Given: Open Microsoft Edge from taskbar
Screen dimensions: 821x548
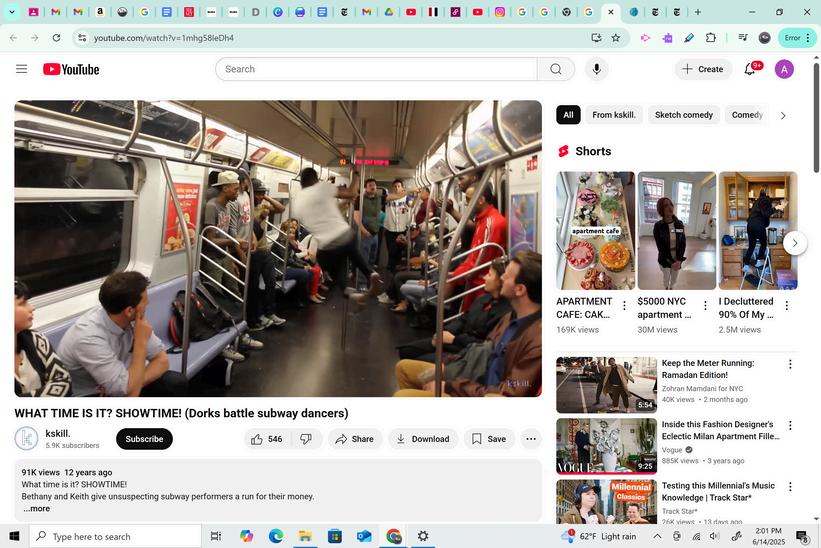Looking at the screenshot, I should pos(276,536).
